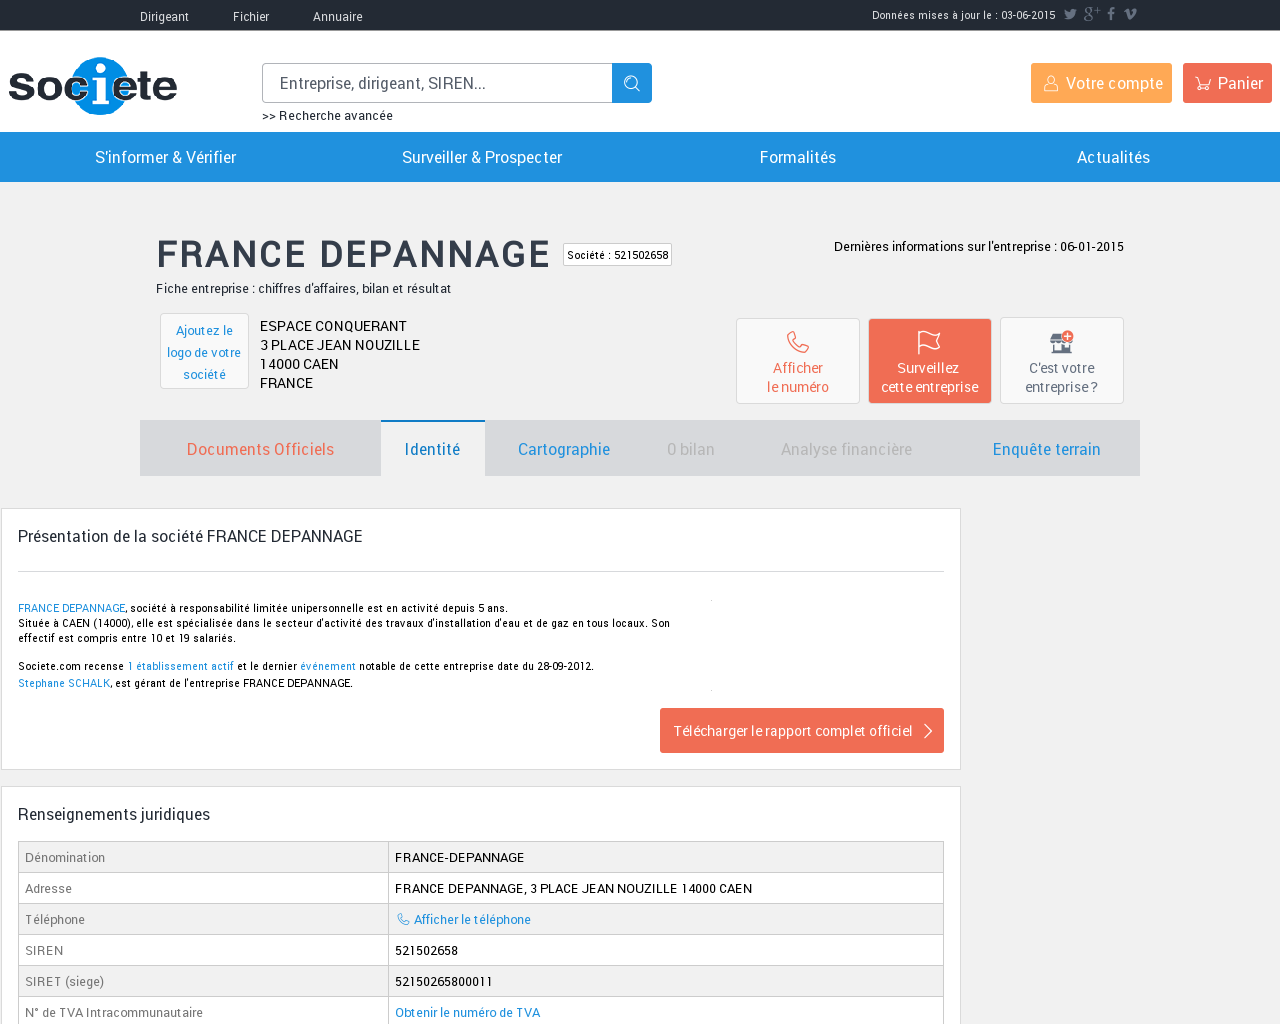
Task: Select the Analyse financière tab
Action: [846, 449]
